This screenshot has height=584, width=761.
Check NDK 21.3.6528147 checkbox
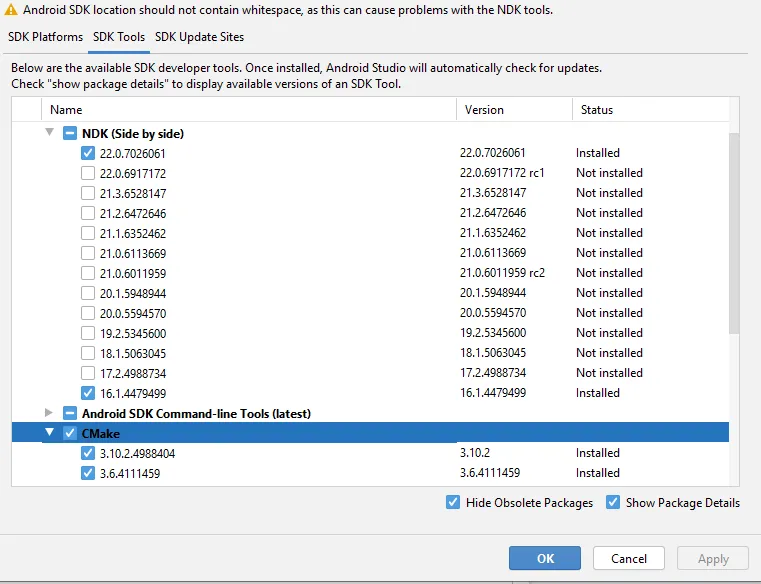[88, 193]
